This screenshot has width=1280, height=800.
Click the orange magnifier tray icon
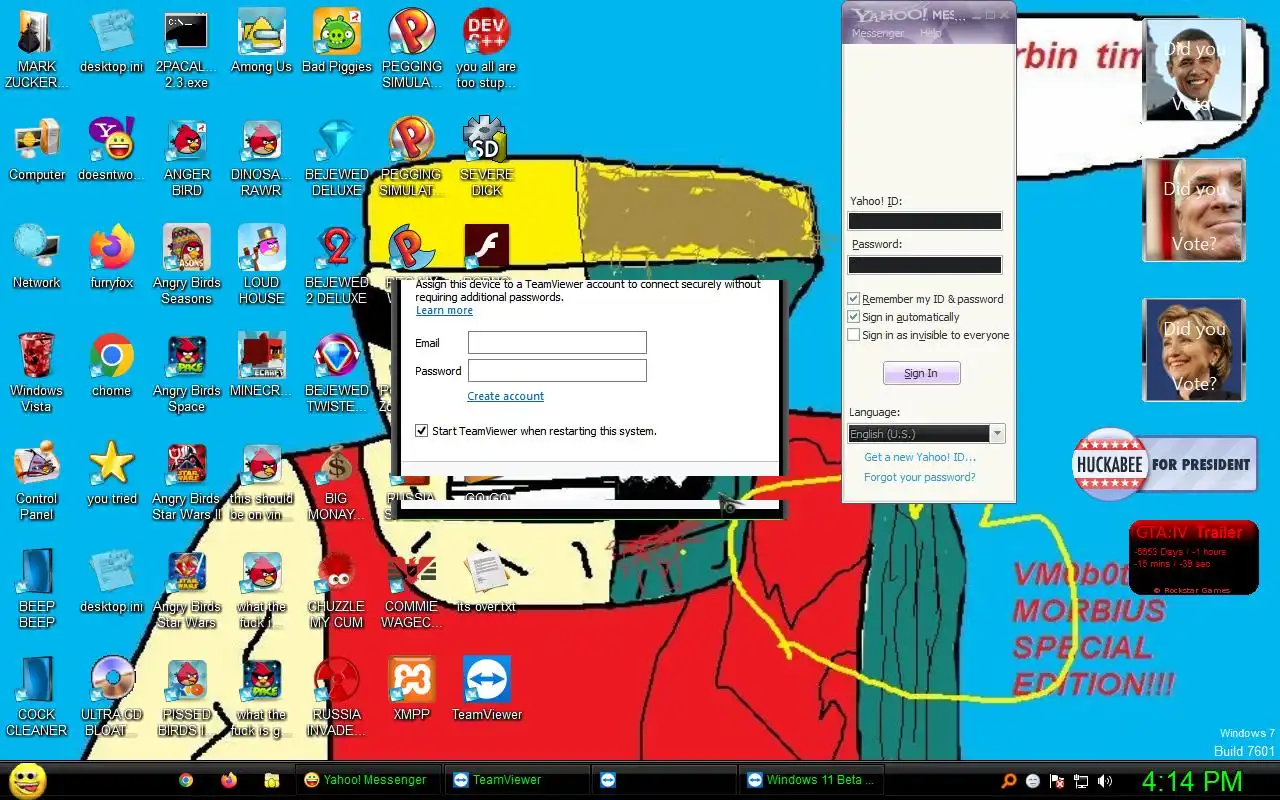coord(1009,781)
